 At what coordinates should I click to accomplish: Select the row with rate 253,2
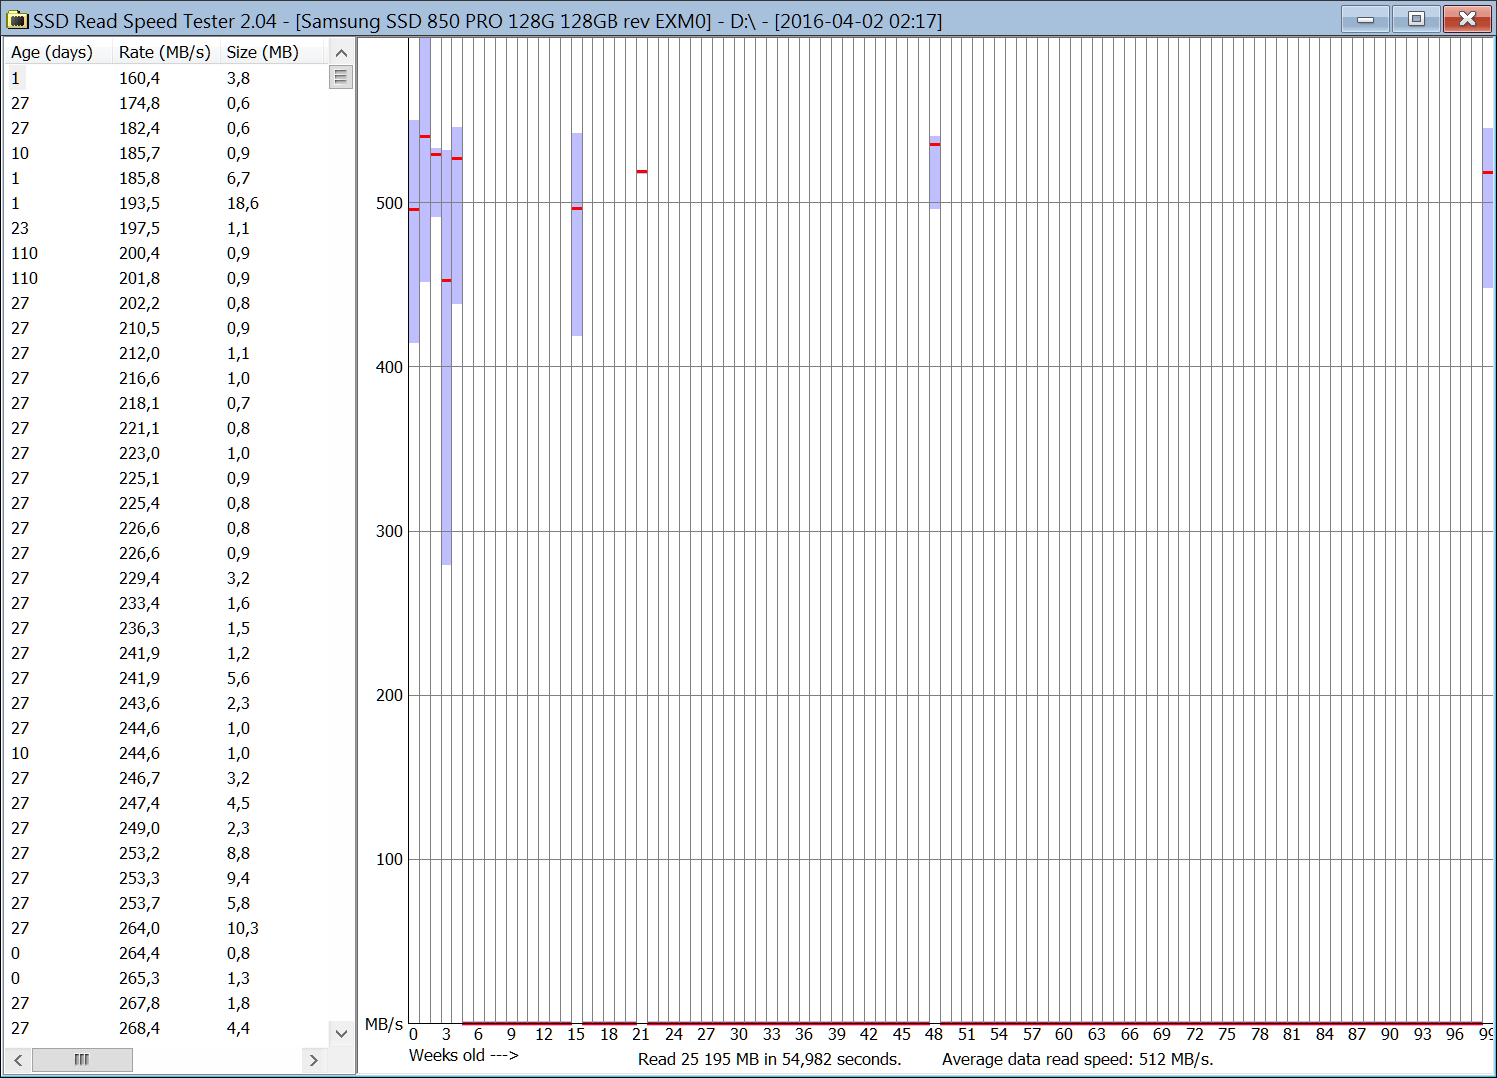tap(167, 853)
